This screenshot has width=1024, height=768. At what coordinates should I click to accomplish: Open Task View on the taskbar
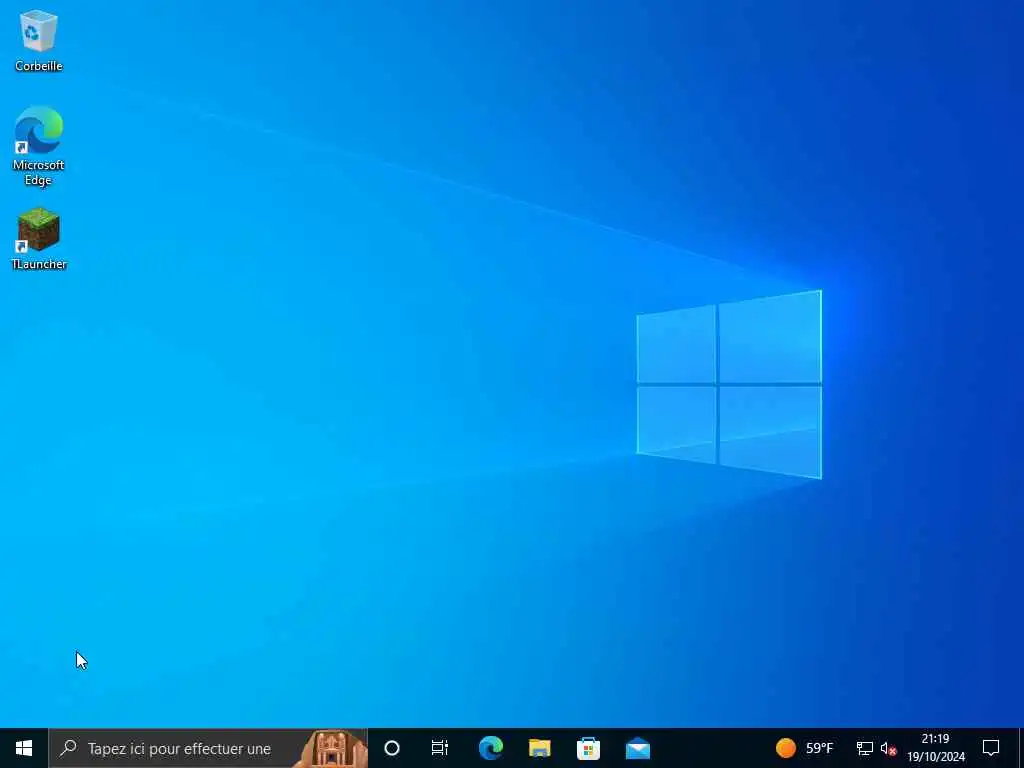pyautogui.click(x=440, y=748)
